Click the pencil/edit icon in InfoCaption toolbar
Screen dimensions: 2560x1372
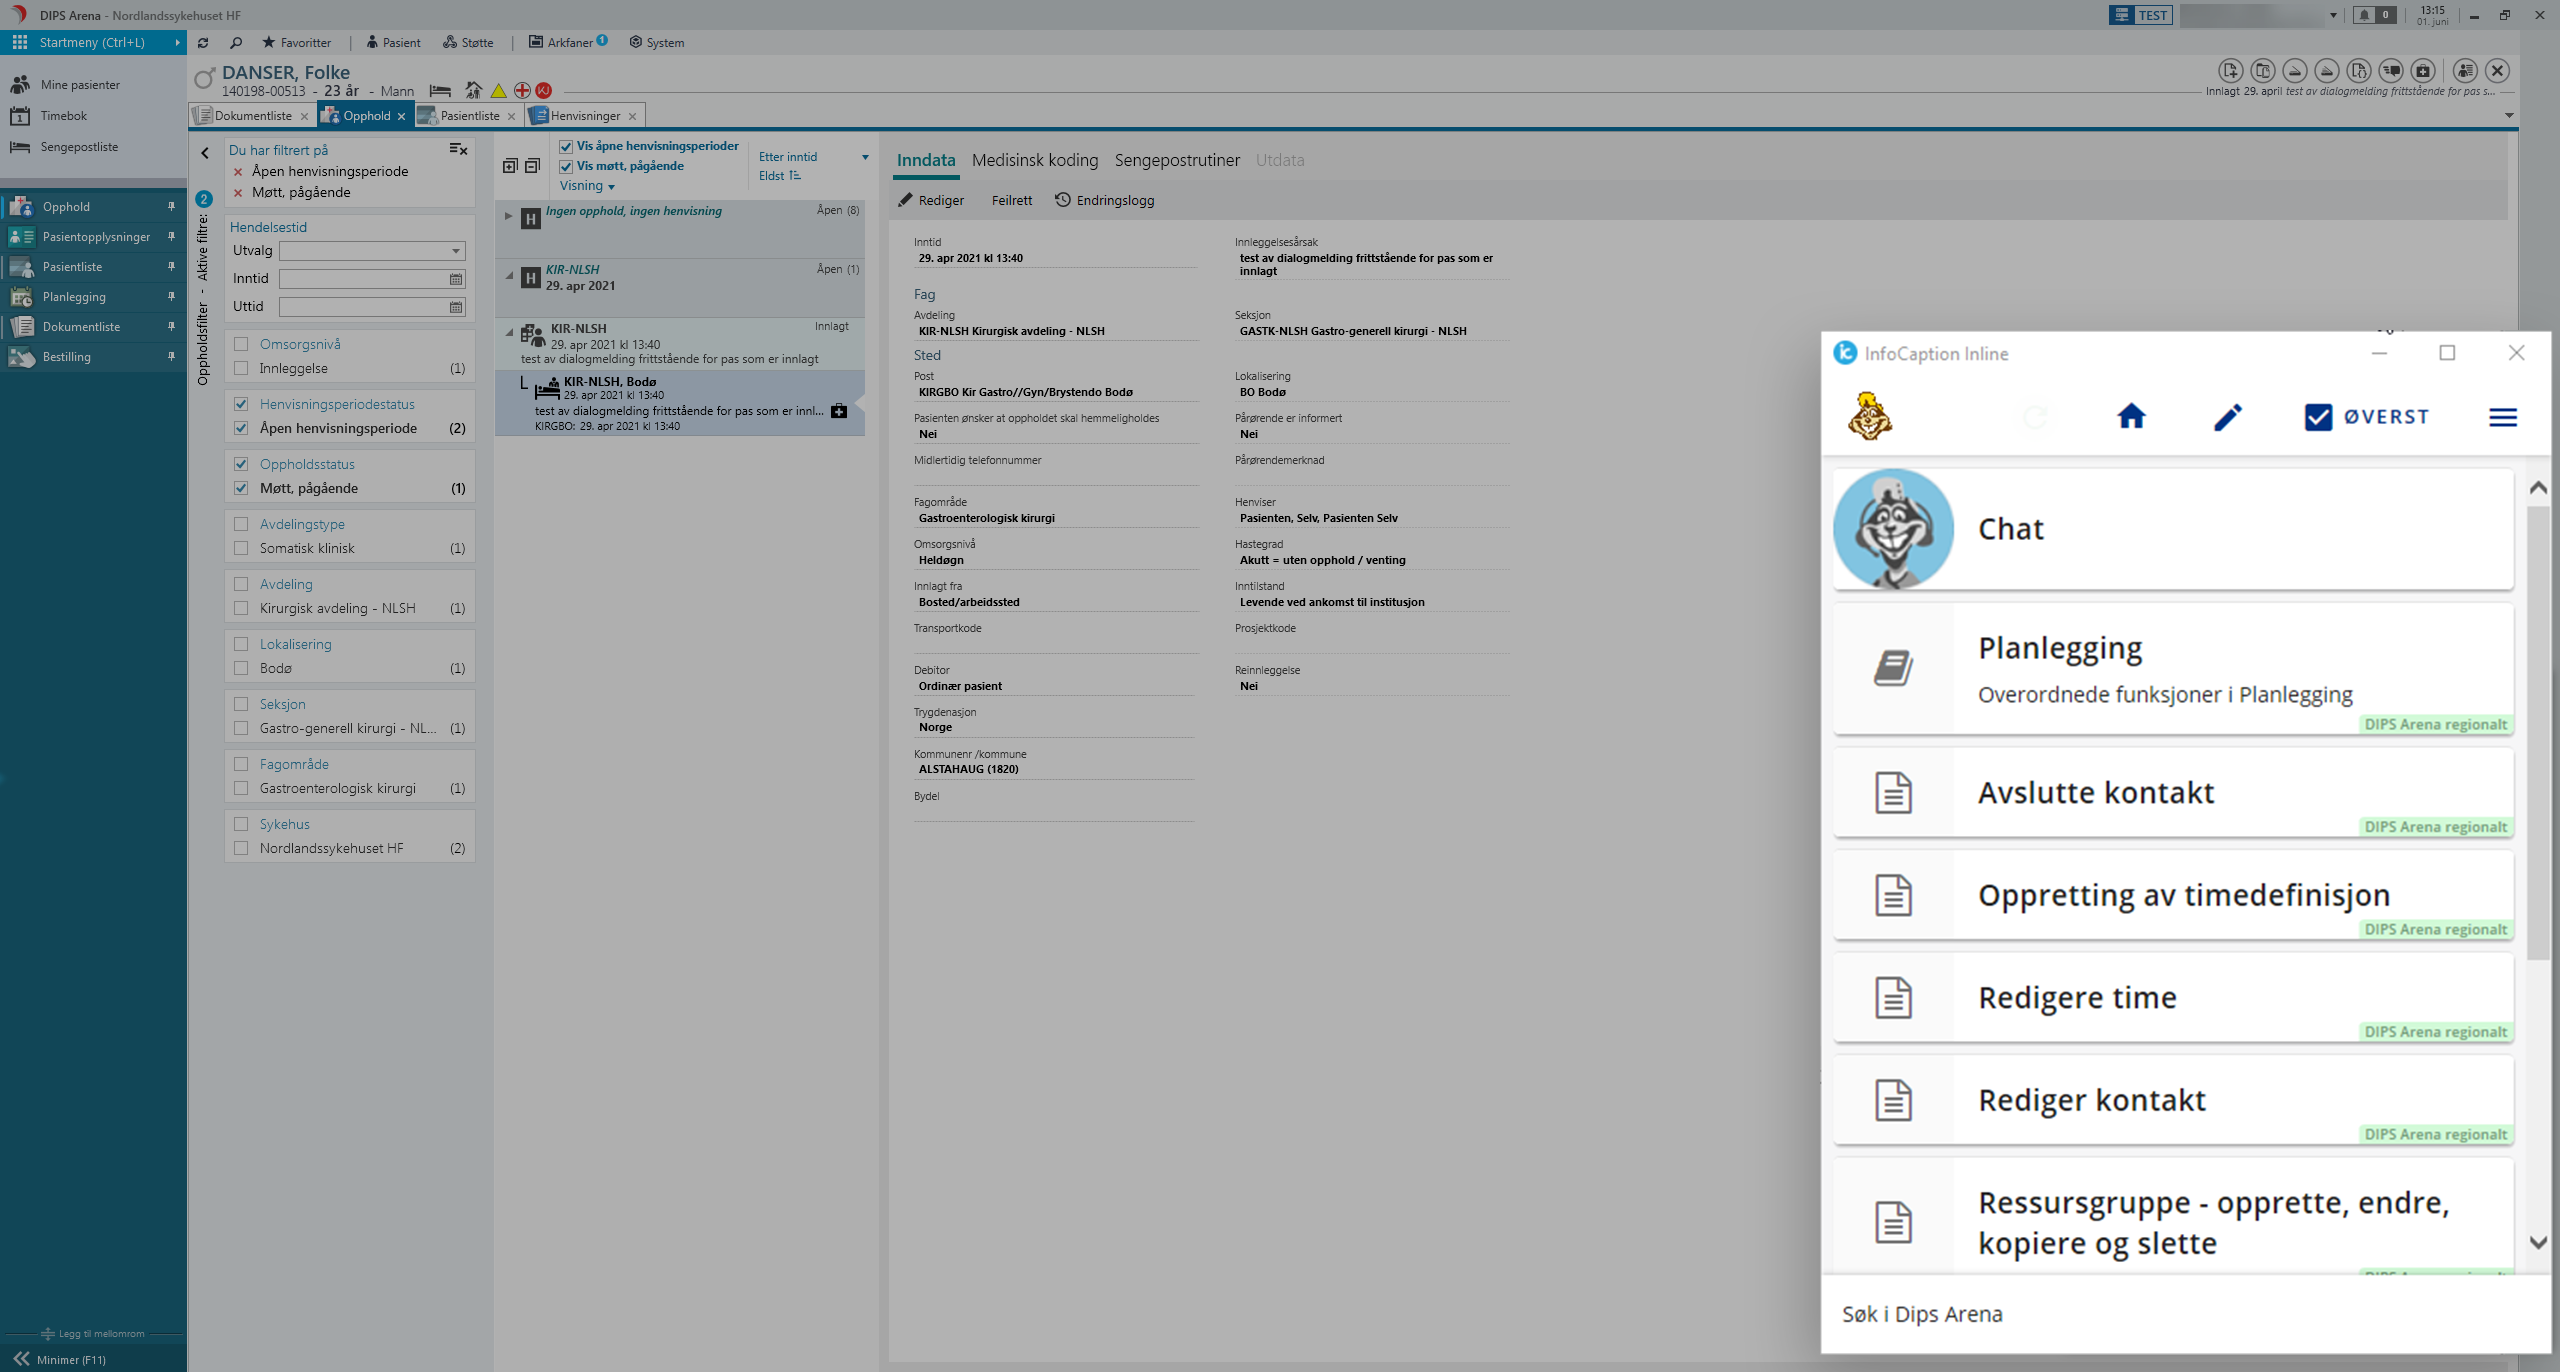click(x=2228, y=417)
